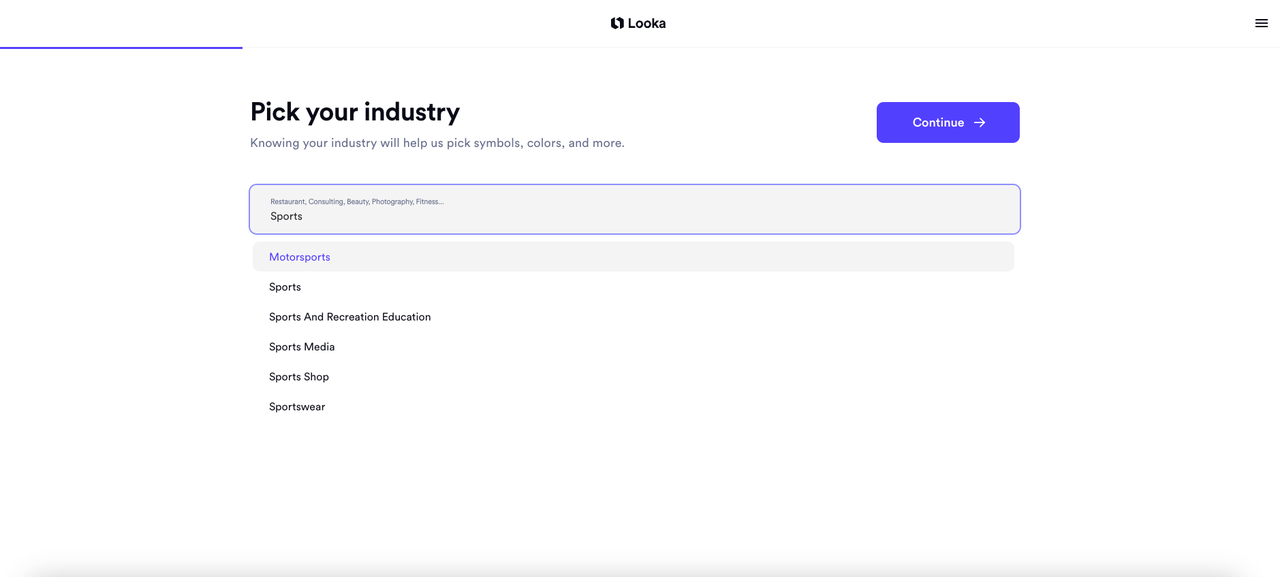The height and width of the screenshot is (577, 1280).
Task: Click empty right end of the Motorsports row
Action: tap(900, 257)
